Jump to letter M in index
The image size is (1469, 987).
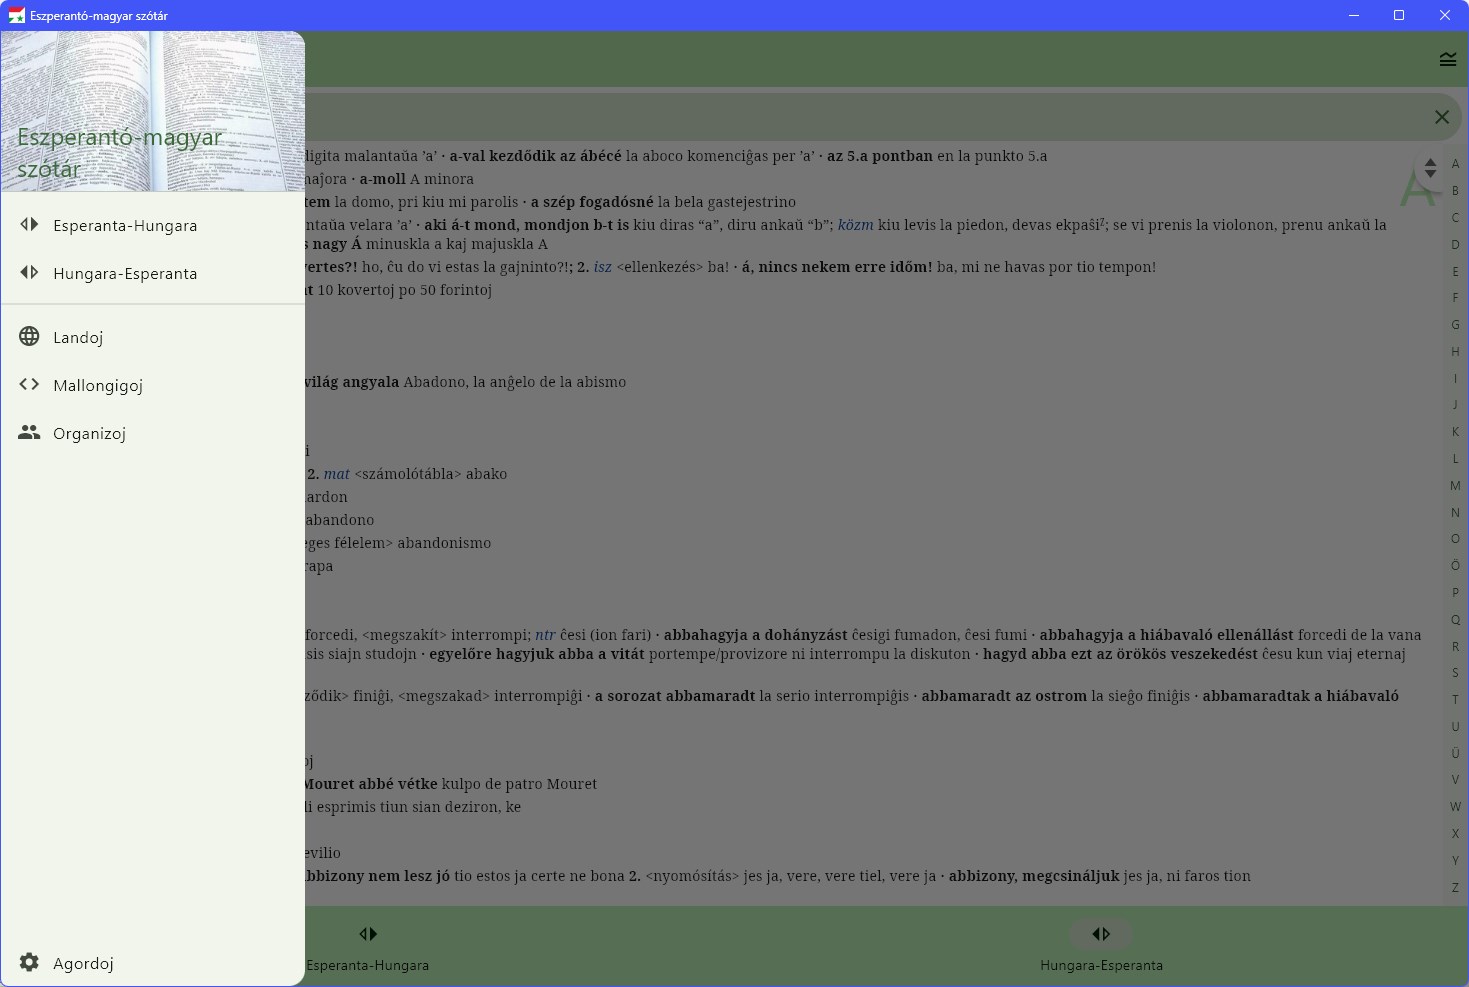tap(1455, 486)
